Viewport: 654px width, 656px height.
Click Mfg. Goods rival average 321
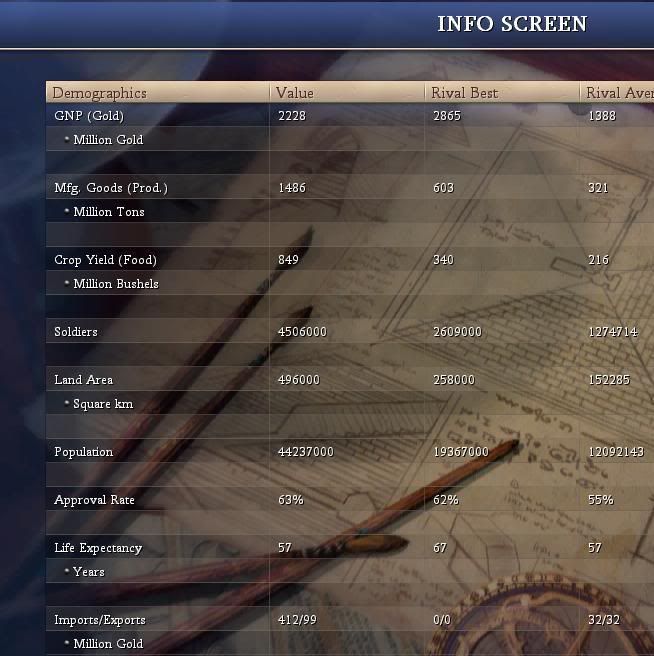(598, 188)
